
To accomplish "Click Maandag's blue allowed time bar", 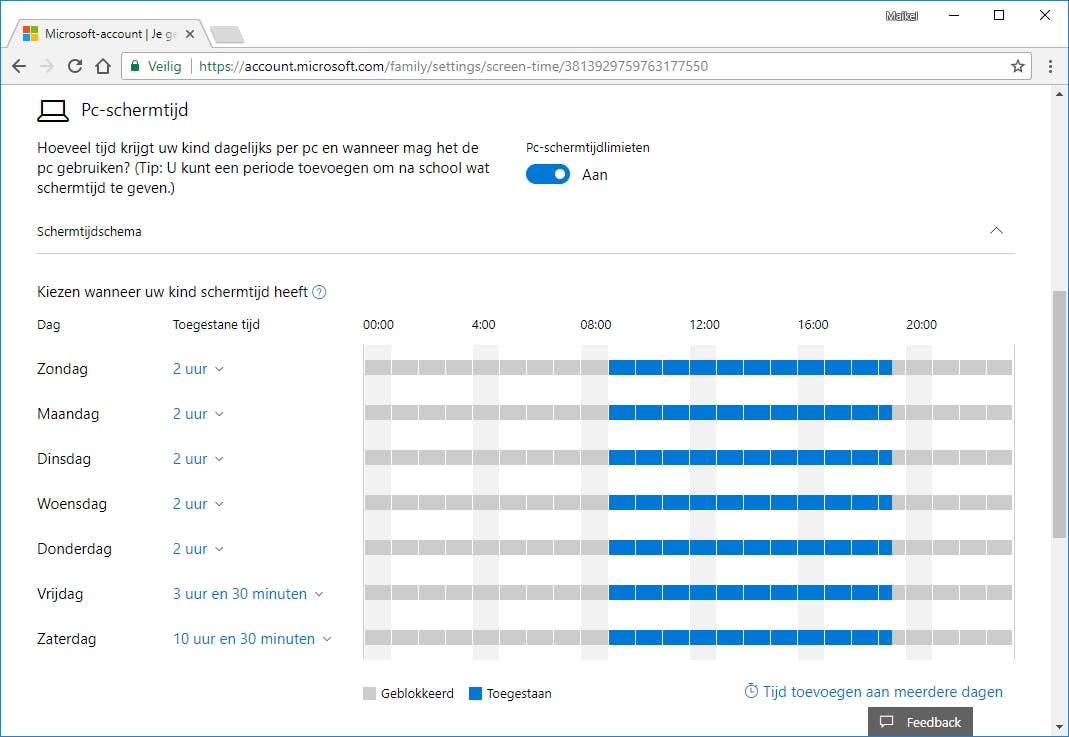I will pos(750,413).
